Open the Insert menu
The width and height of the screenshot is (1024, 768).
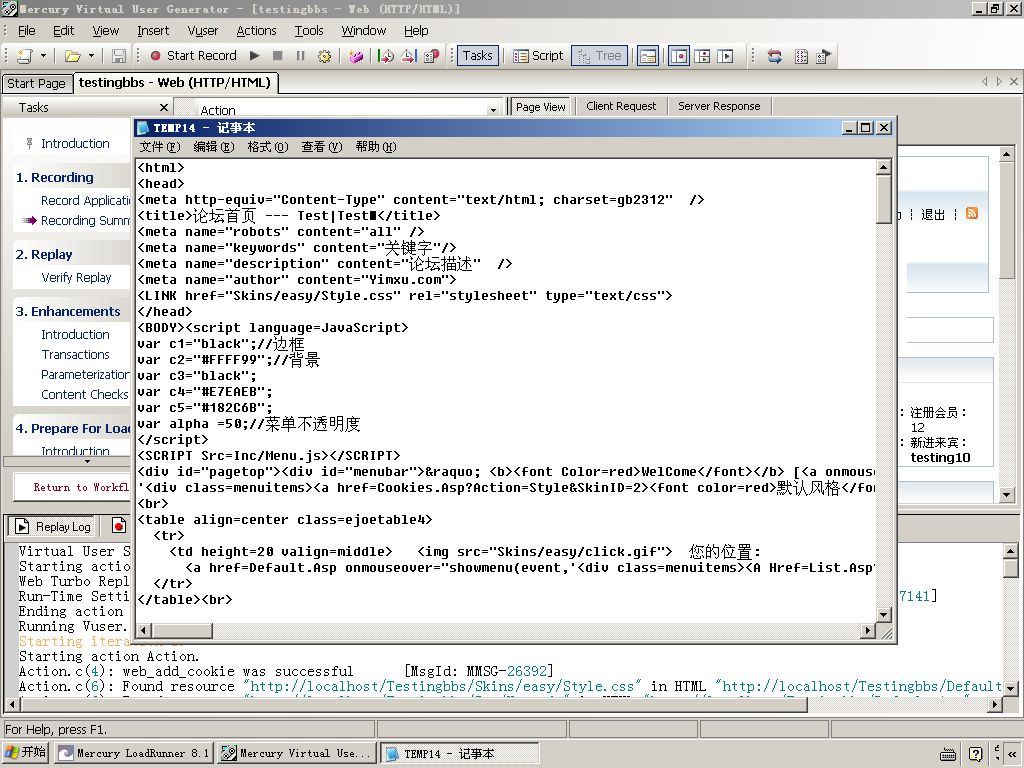(153, 31)
